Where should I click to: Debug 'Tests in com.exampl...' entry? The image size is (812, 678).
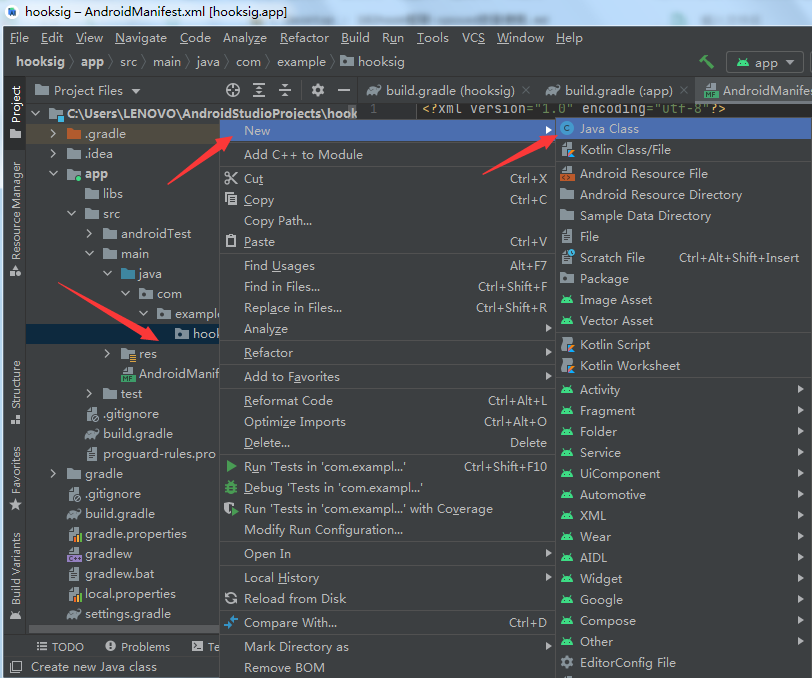pyautogui.click(x=387, y=488)
